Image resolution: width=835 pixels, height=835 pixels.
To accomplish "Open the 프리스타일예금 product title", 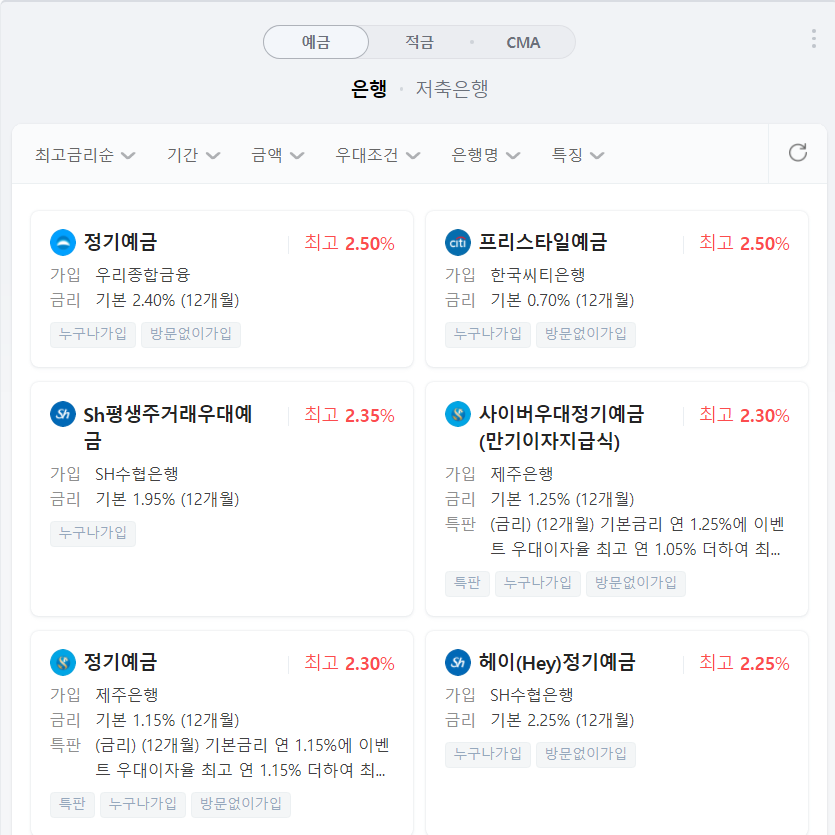I will tap(543, 242).
